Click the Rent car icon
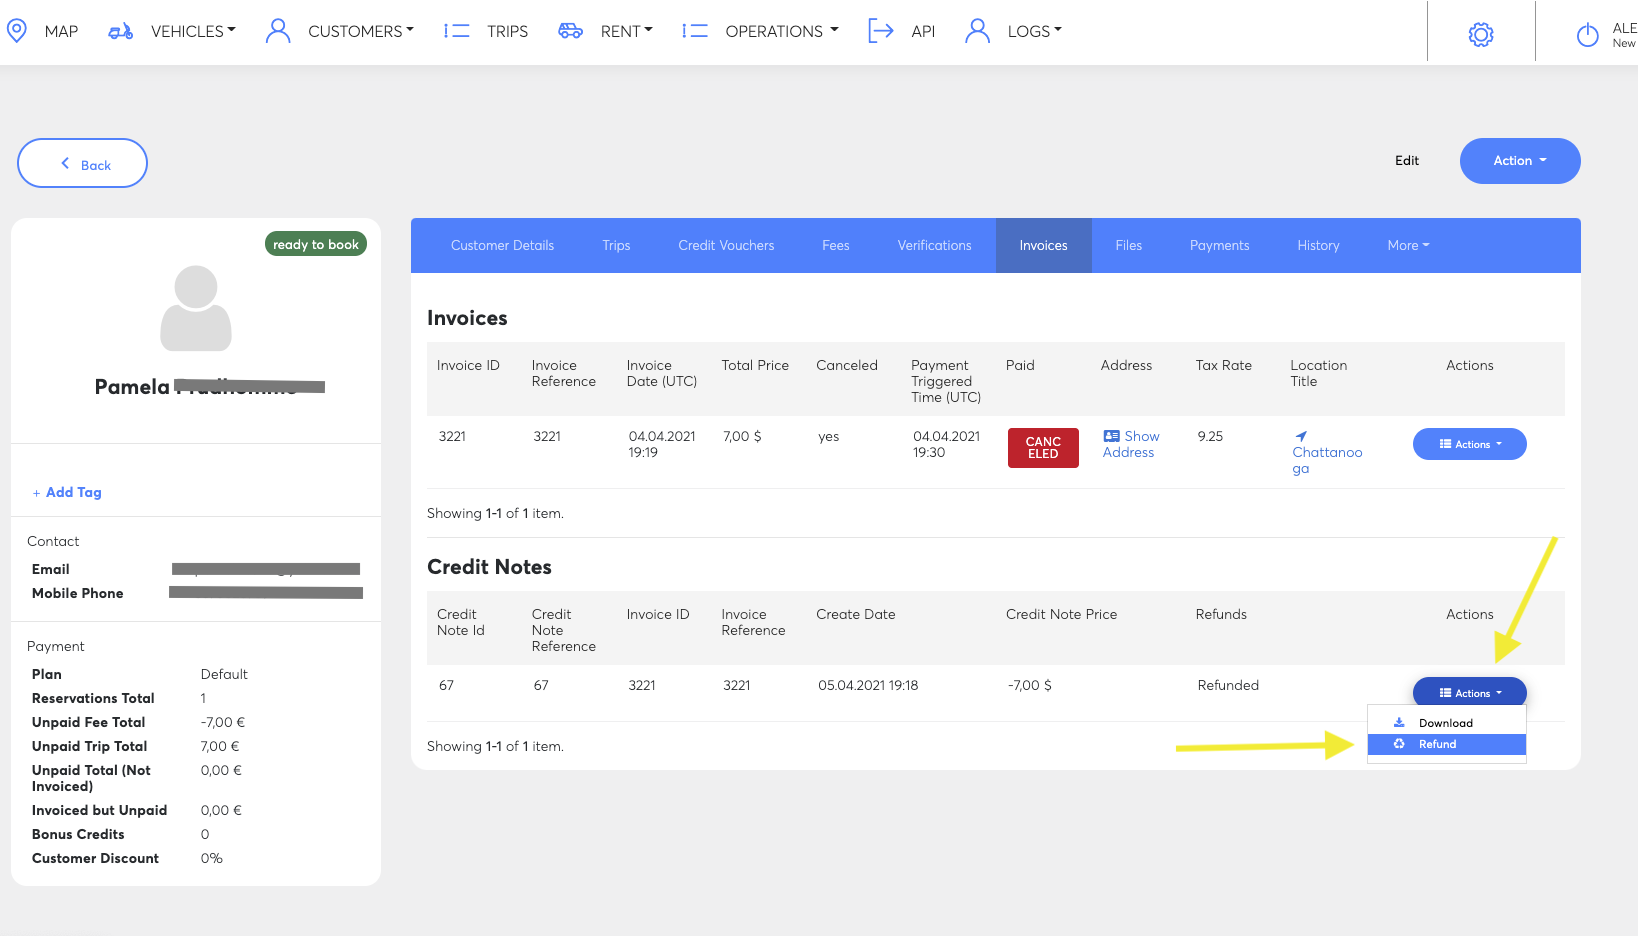This screenshot has height=936, width=1638. coord(570,31)
